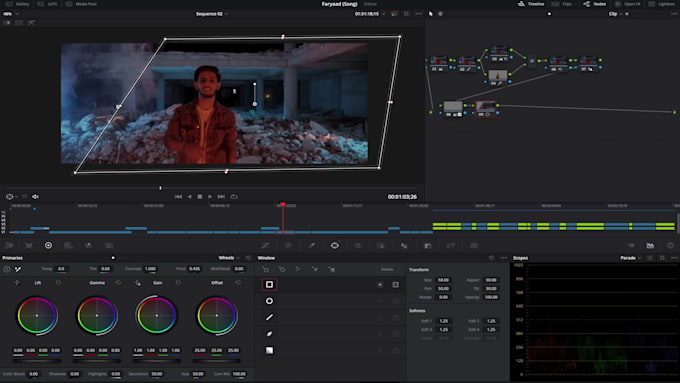Jump to the previous clip
Viewport: 680px width, 383px height.
pos(178,196)
